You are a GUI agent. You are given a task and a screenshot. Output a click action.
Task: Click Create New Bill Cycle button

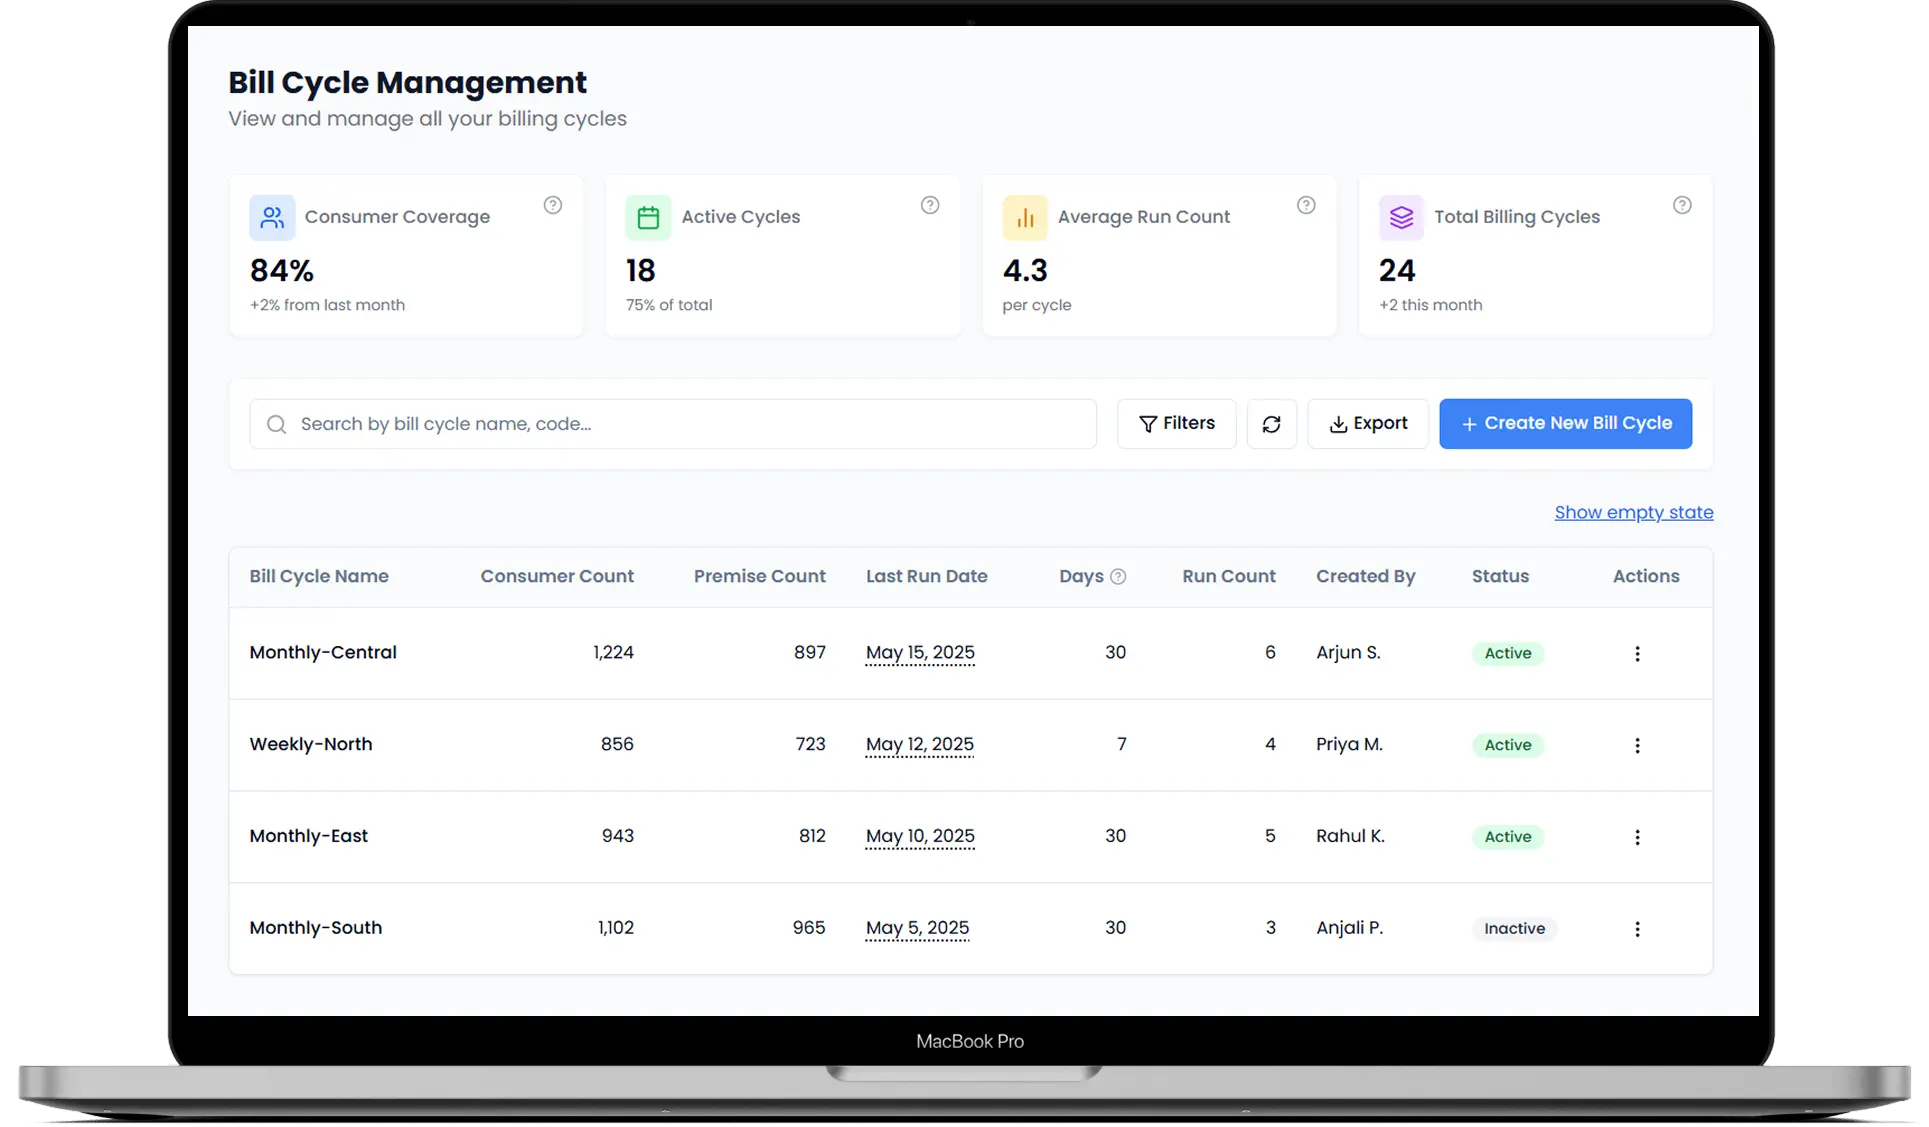pyautogui.click(x=1565, y=424)
